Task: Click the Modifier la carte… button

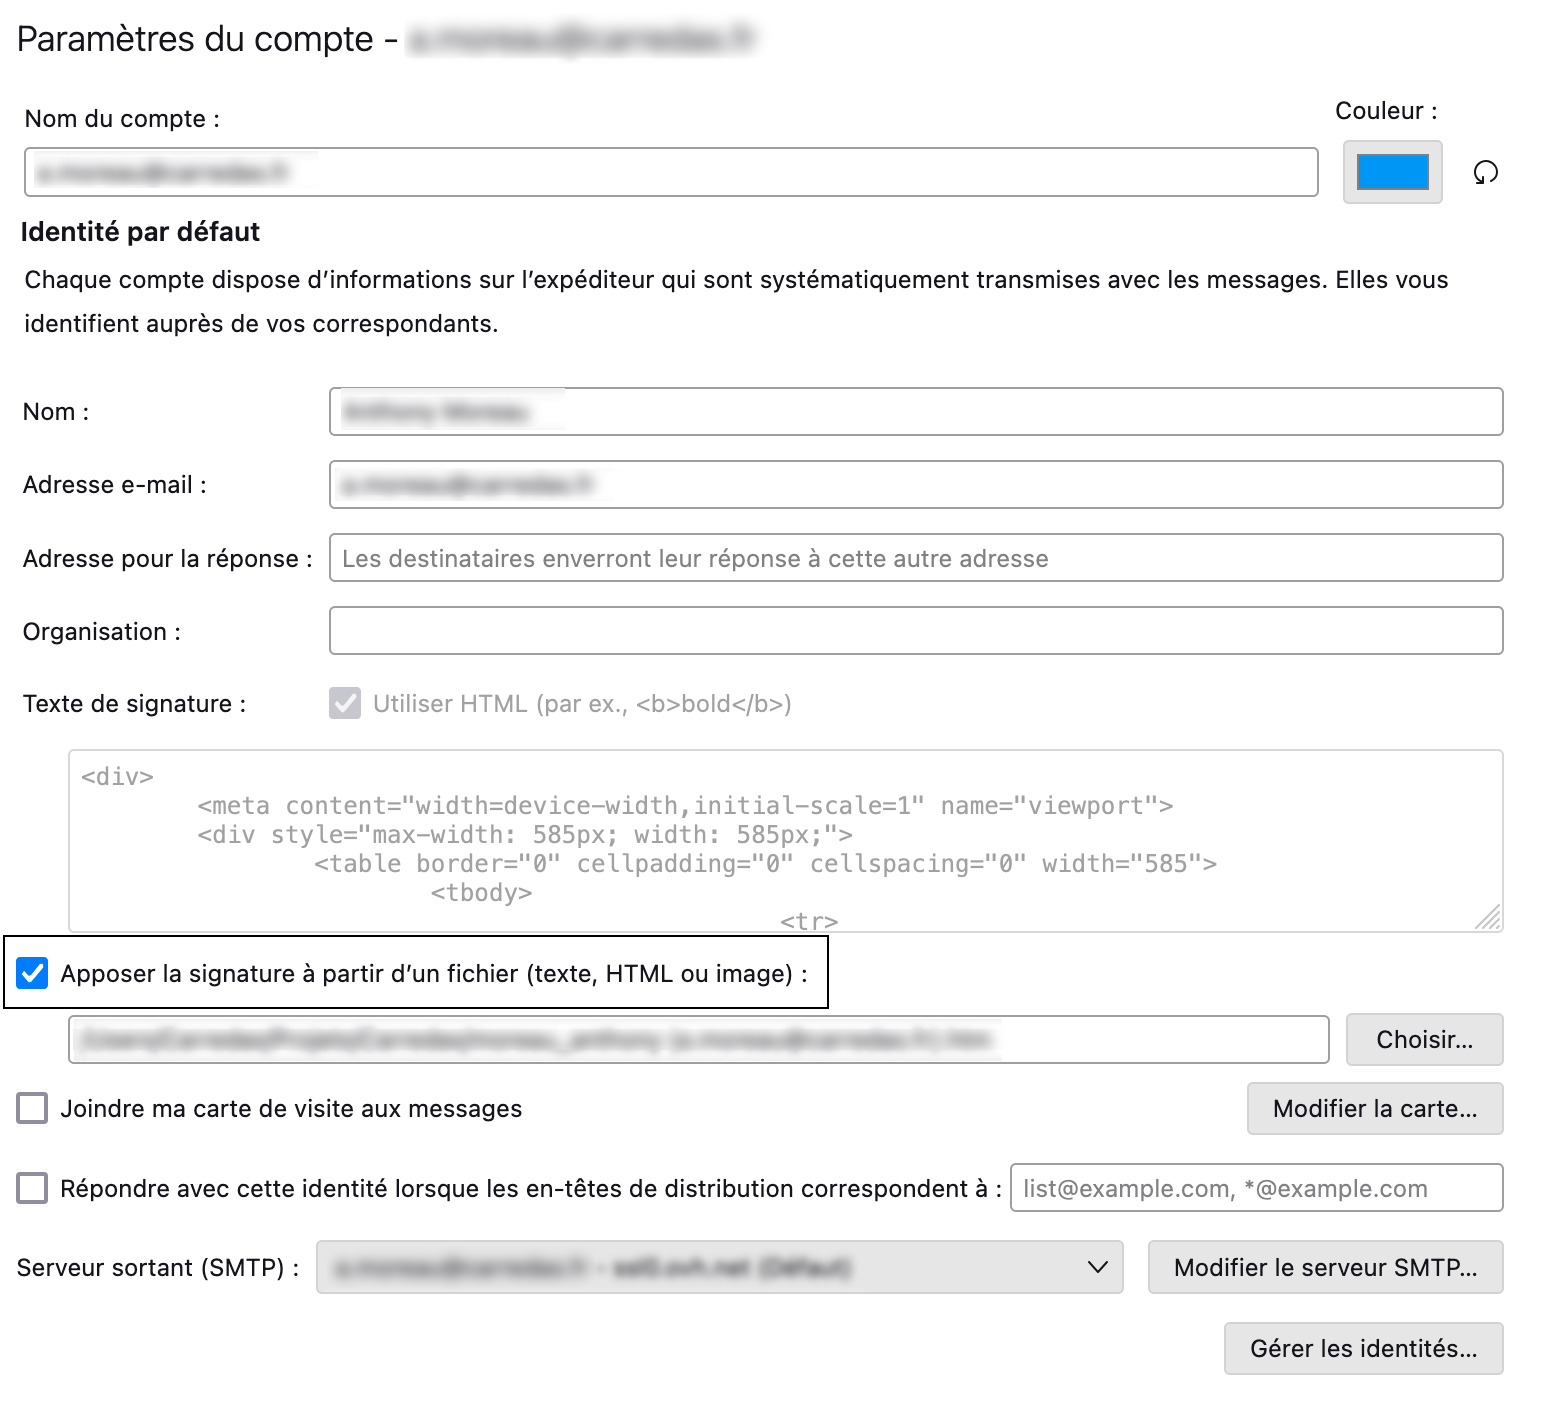Action: (x=1374, y=1108)
